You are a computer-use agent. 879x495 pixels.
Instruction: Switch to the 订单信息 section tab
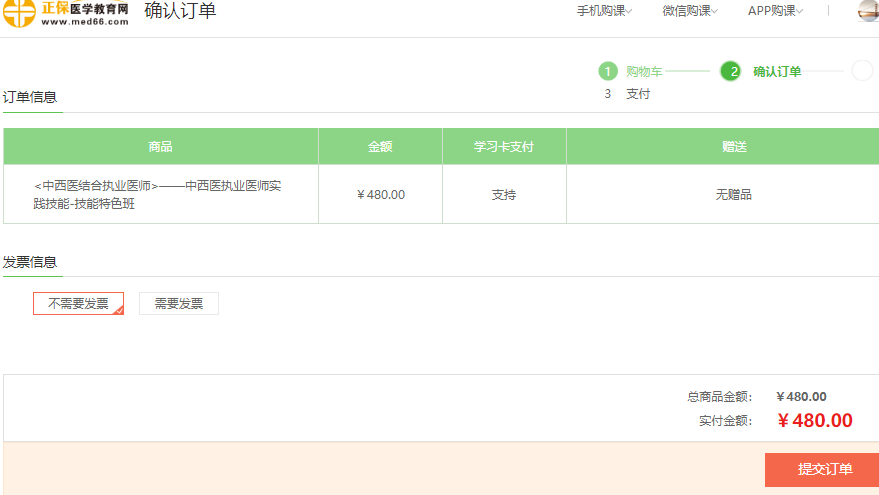(31, 97)
